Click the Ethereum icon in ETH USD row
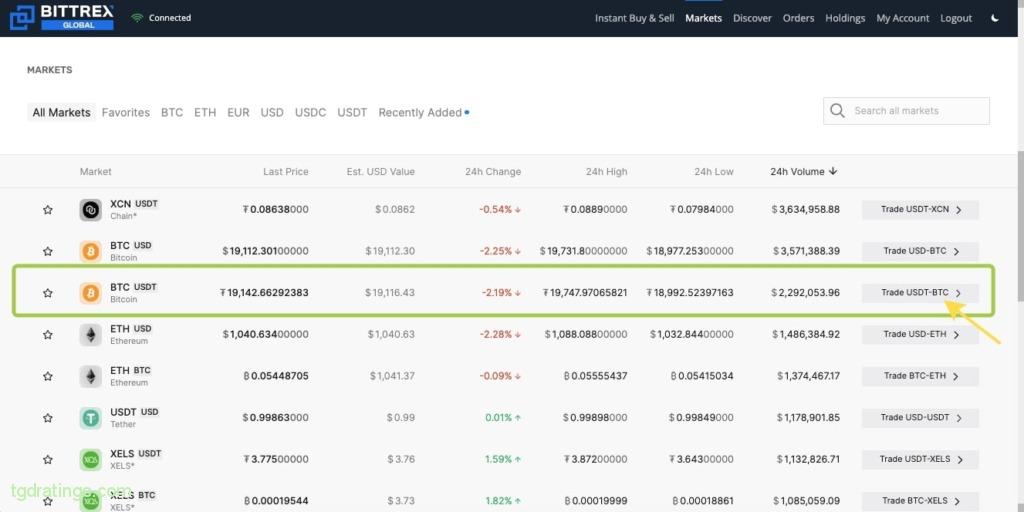The width and height of the screenshot is (1024, 512). pyautogui.click(x=90, y=335)
